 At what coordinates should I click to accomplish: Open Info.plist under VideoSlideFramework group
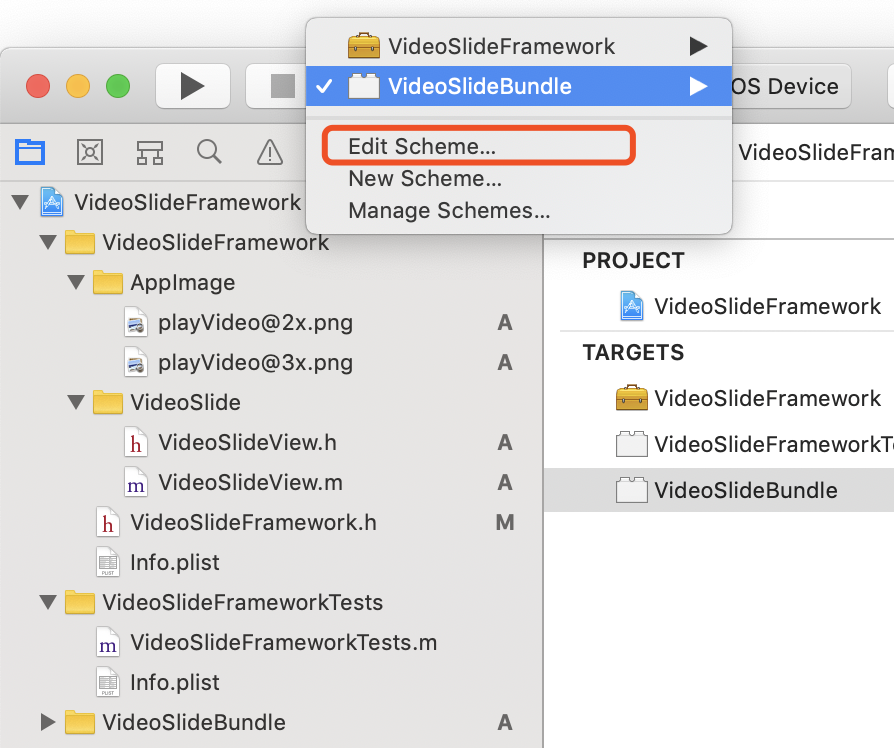point(174,563)
